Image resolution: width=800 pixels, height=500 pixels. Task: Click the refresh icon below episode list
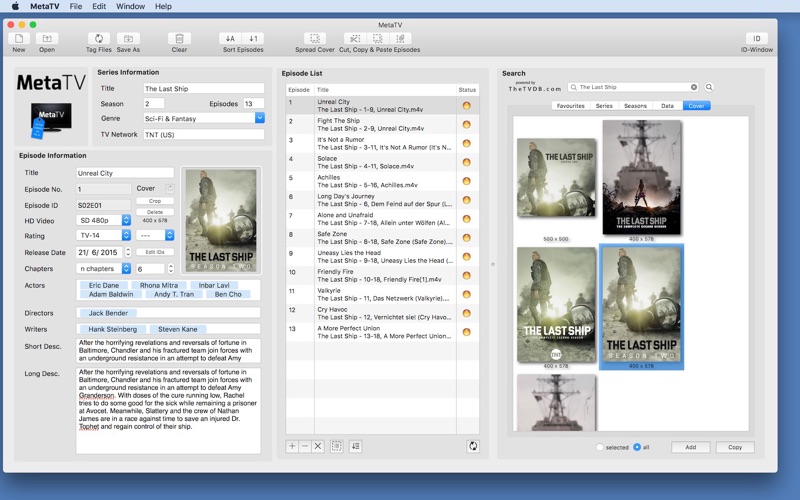tap(471, 446)
